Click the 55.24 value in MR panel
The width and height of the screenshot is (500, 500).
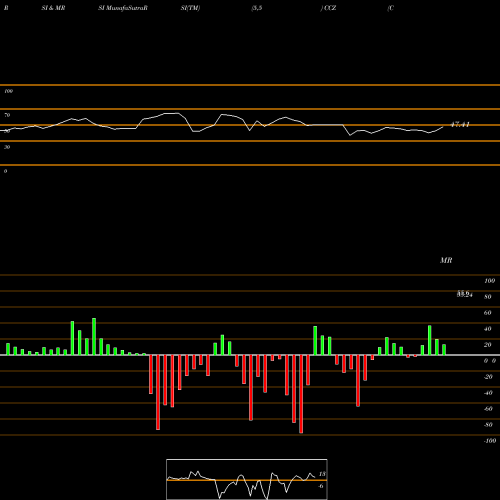(x=465, y=295)
